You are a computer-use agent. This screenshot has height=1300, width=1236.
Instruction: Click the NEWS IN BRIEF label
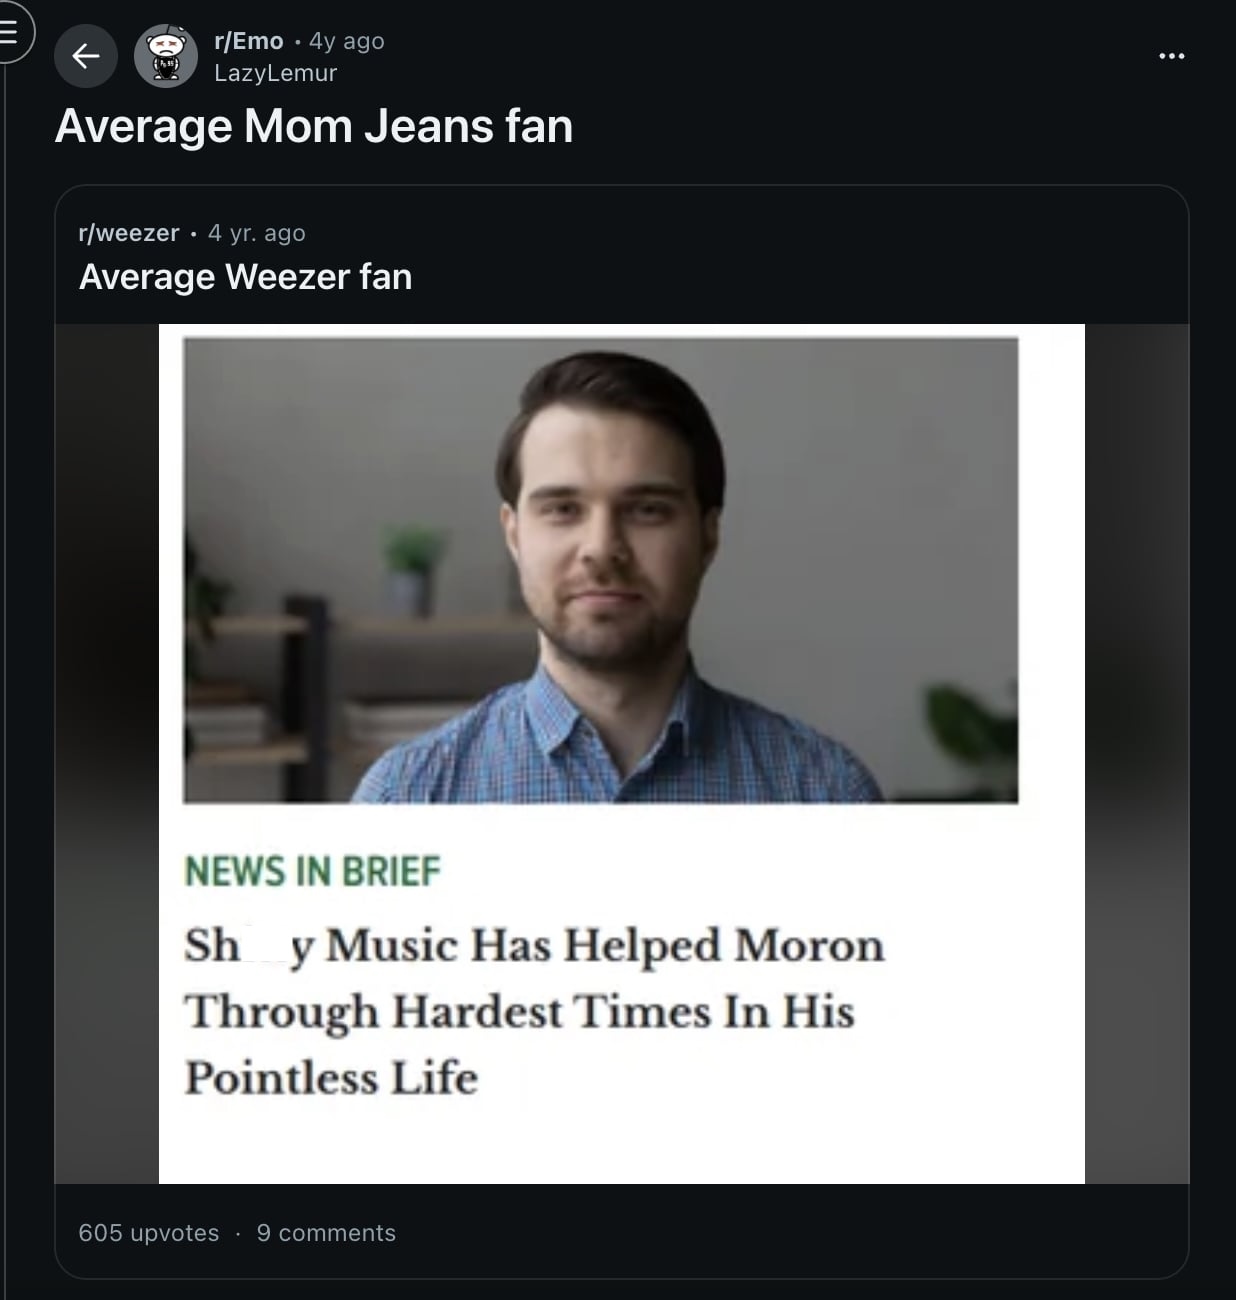tap(312, 871)
